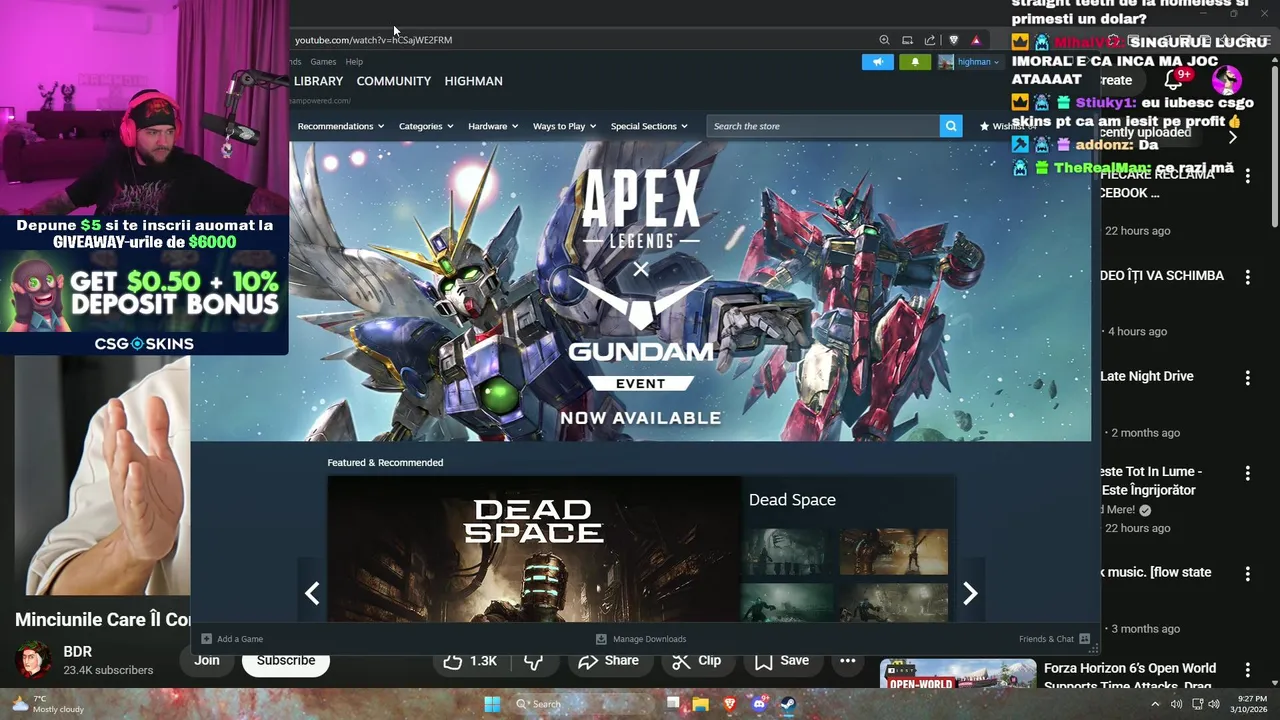This screenshot has width=1280, height=720.
Task: Like the YouTube video (1.3K)
Action: click(x=471, y=661)
